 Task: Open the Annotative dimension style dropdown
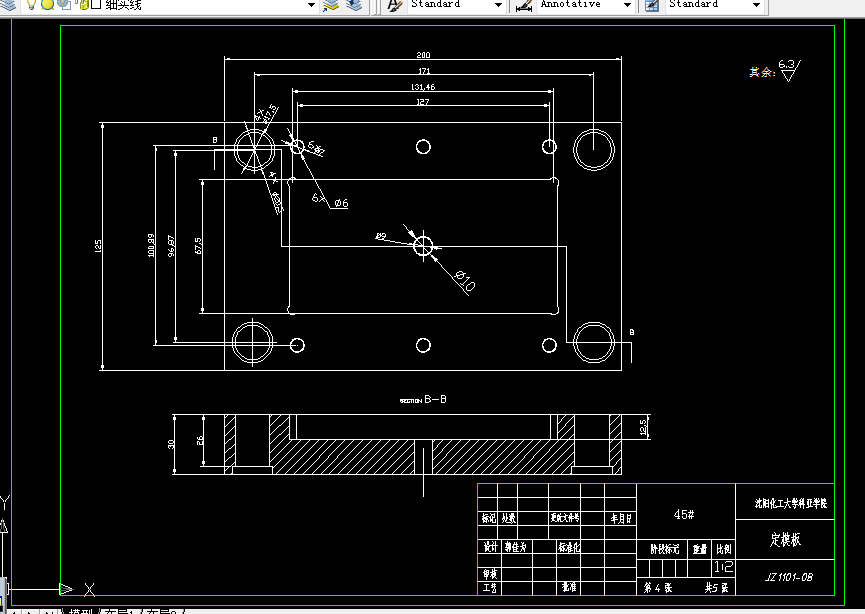coord(585,5)
